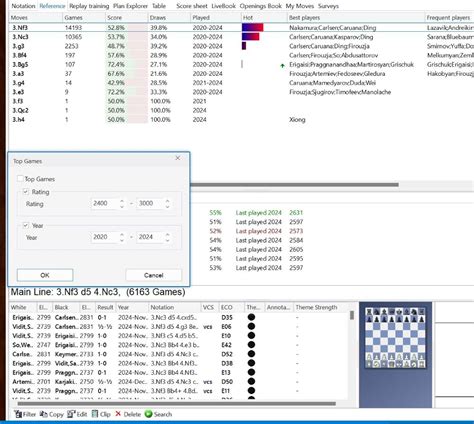474x424 pixels.
Task: Click the chessboard preview thumbnail
Action: 395,338
